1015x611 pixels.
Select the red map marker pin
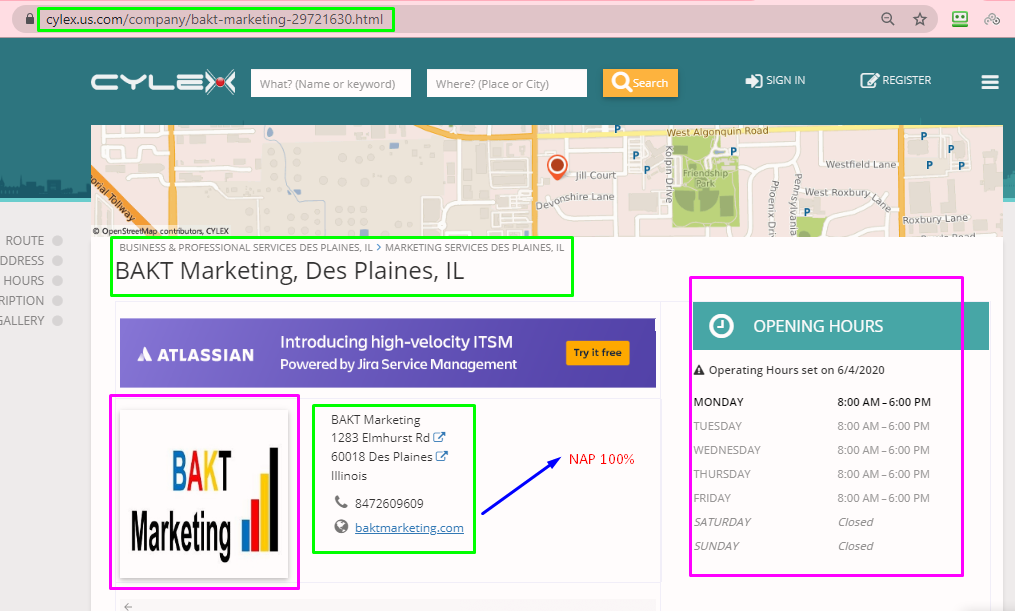pos(557,165)
